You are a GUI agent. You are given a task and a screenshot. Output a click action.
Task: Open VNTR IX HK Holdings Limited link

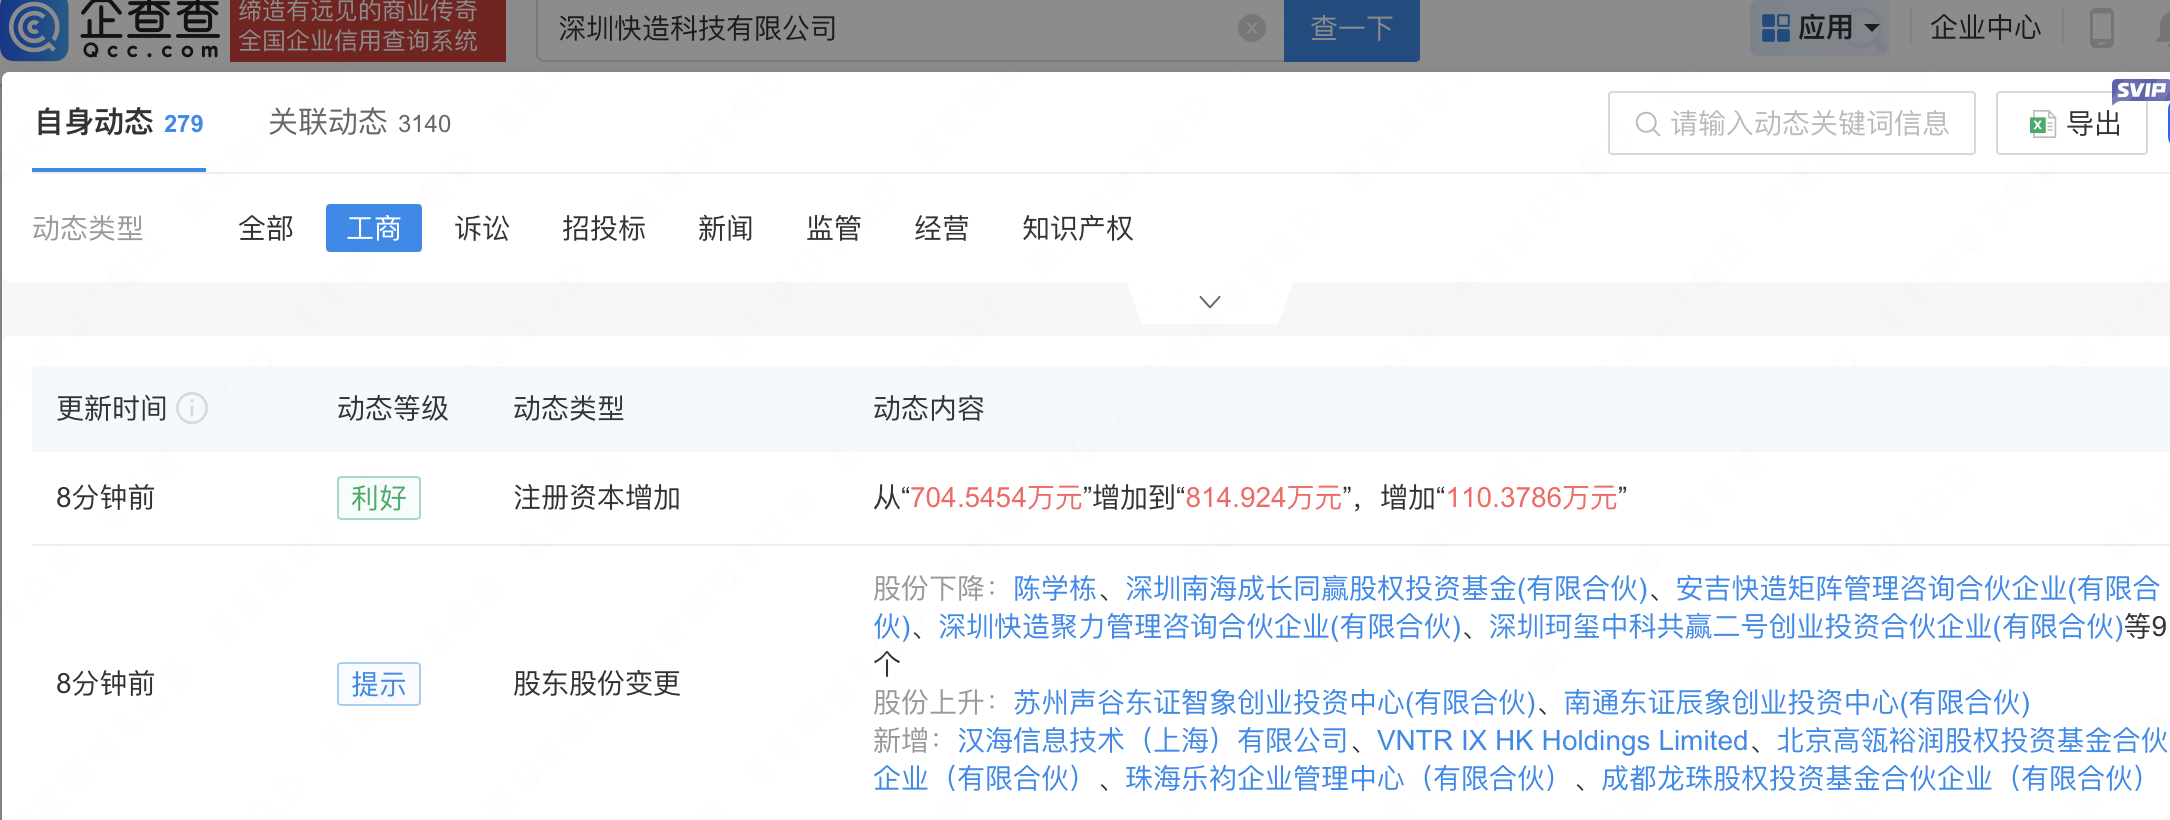pos(1562,740)
